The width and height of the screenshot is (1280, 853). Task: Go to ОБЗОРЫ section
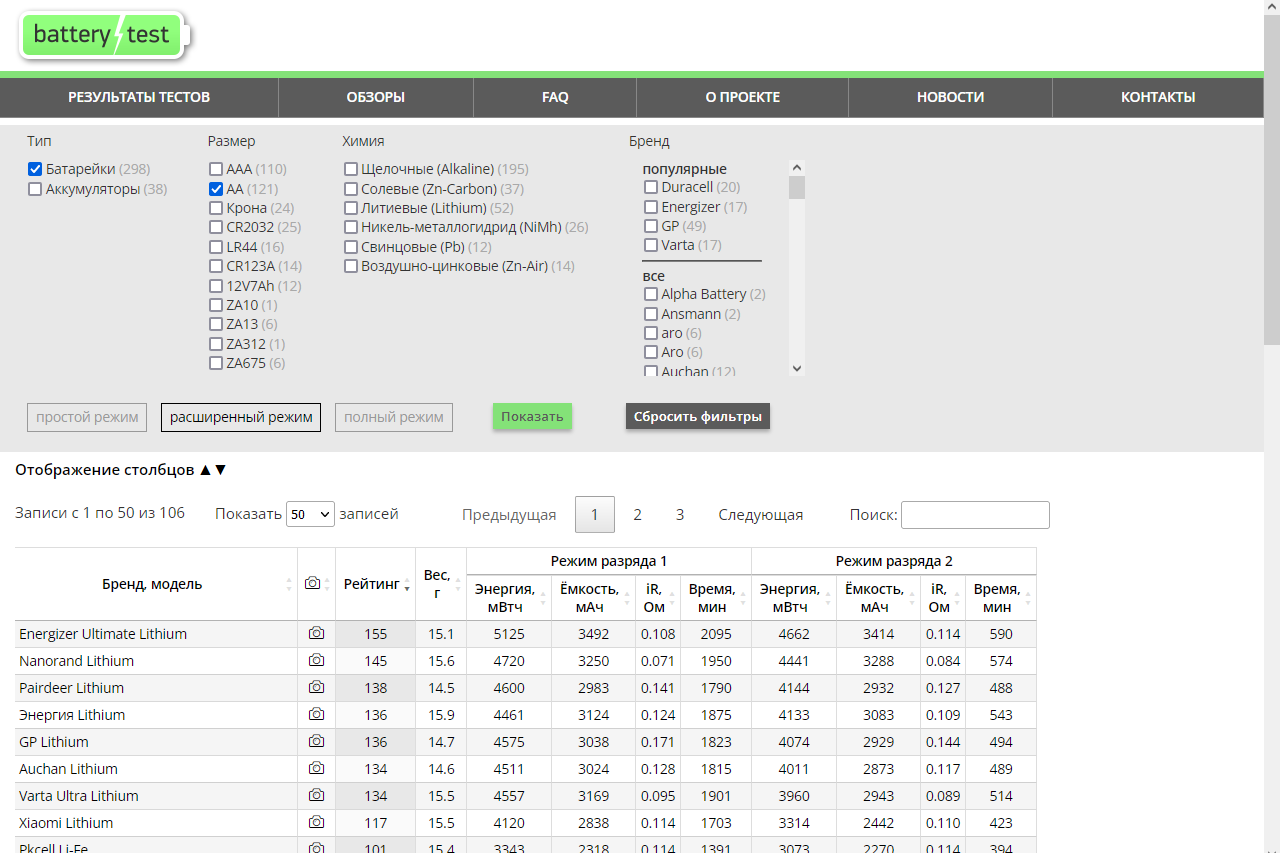[x=376, y=97]
